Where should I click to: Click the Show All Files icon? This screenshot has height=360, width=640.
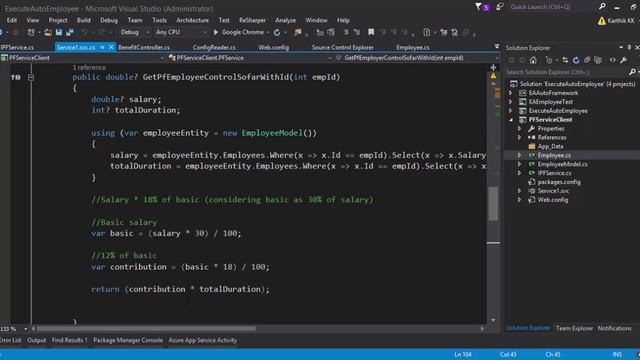[598, 60]
